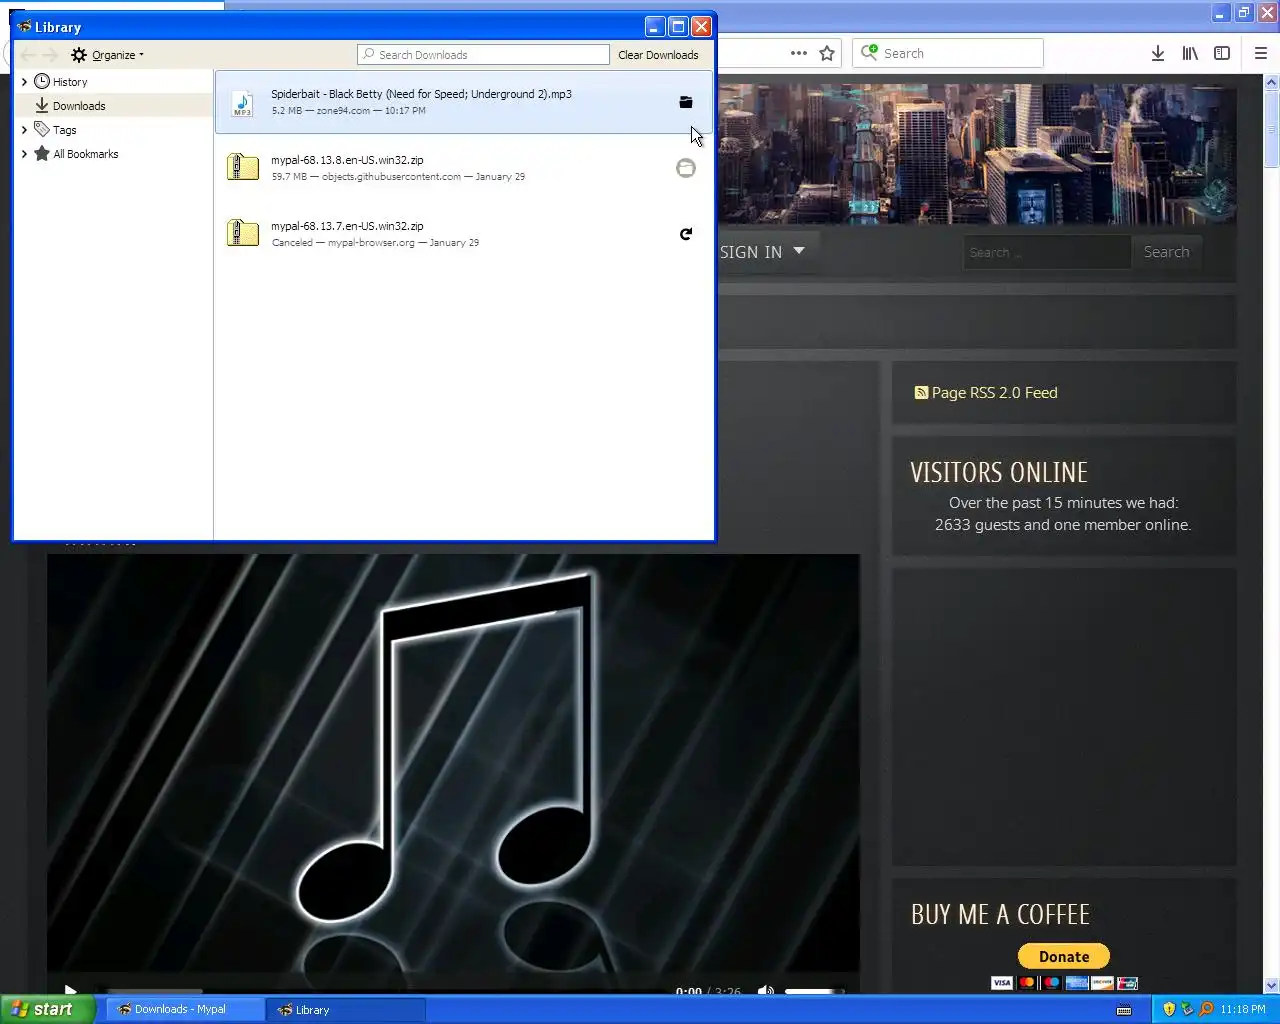
Task: Open containing folder for Spiderbait mp3 download
Action: click(686, 102)
